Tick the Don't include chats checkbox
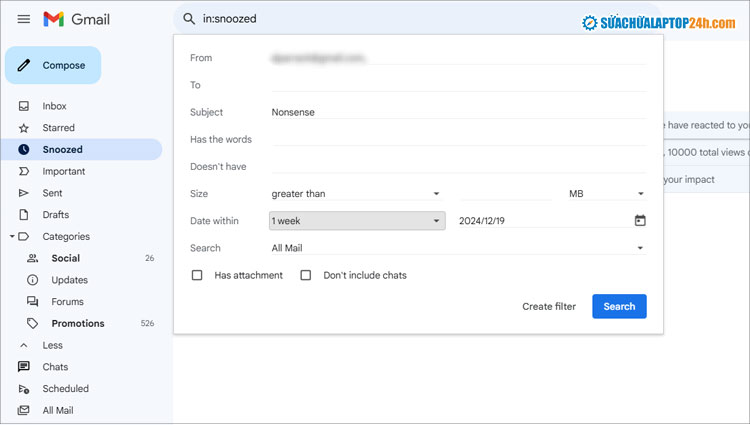 coord(306,275)
